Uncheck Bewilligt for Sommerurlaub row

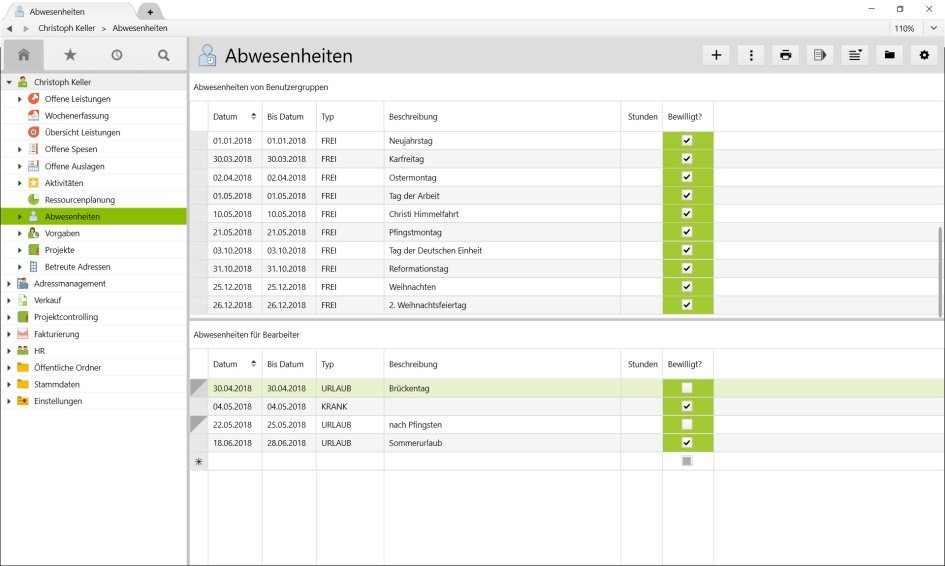pos(687,442)
